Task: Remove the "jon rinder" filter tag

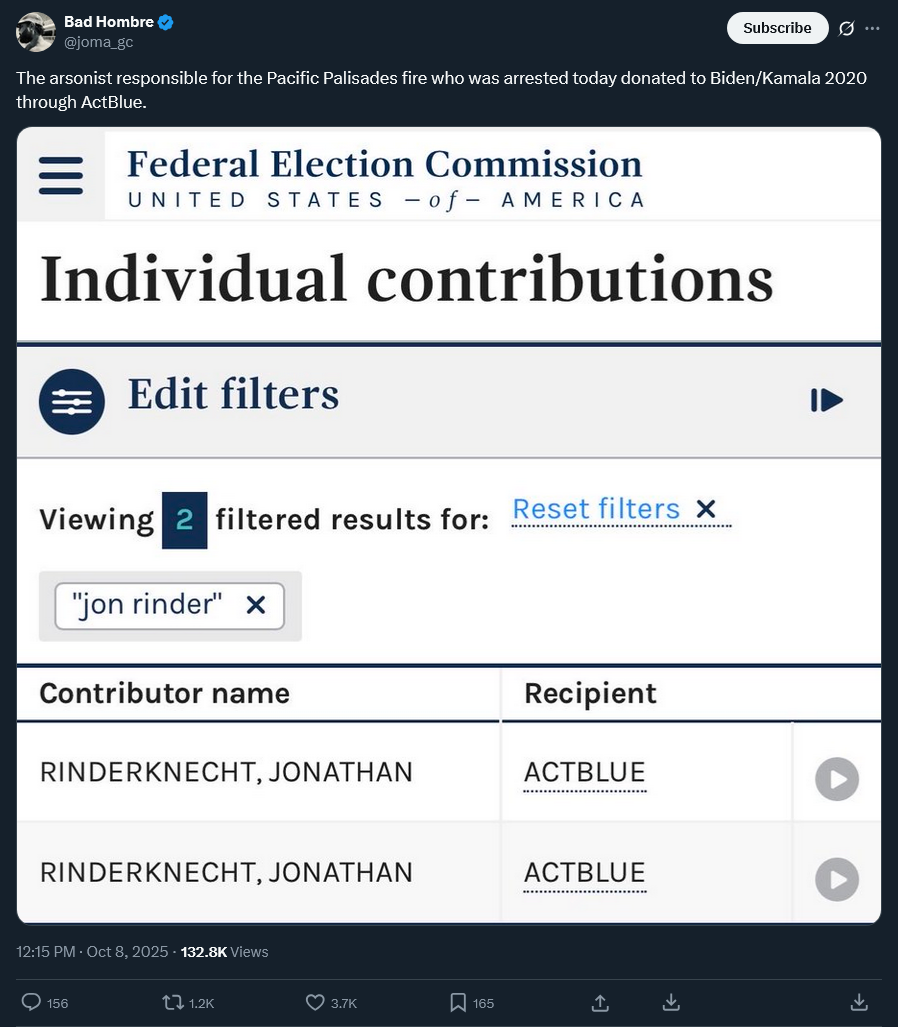Action: point(256,605)
